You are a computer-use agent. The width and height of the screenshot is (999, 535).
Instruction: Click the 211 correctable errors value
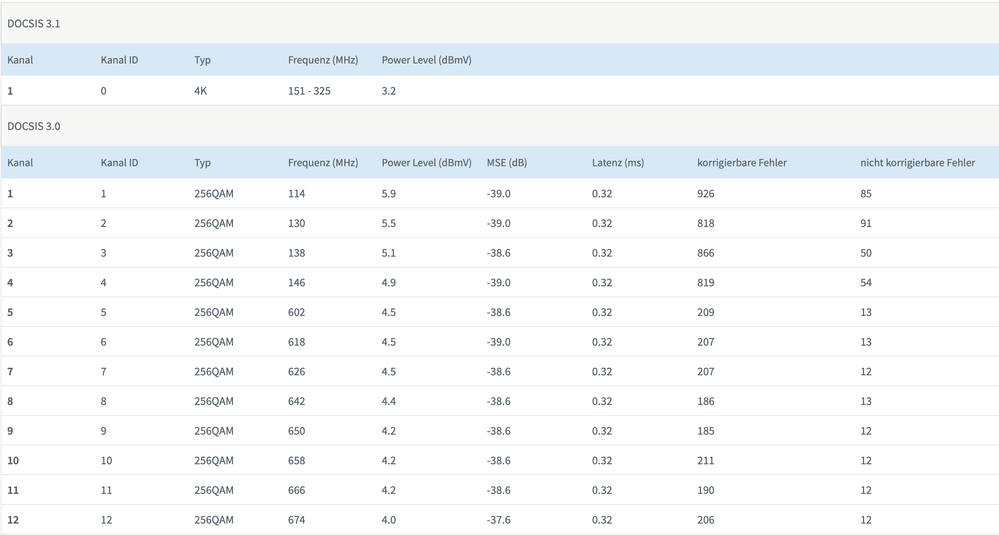point(705,461)
